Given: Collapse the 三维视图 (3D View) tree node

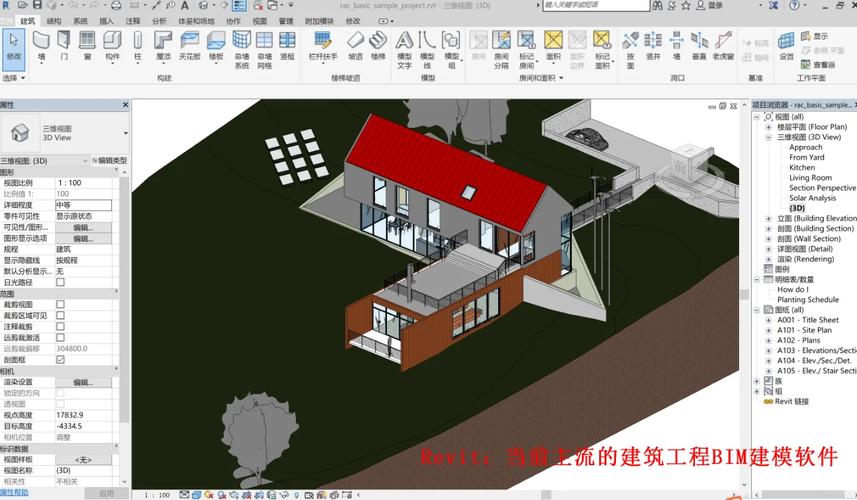Looking at the screenshot, I should coord(768,137).
